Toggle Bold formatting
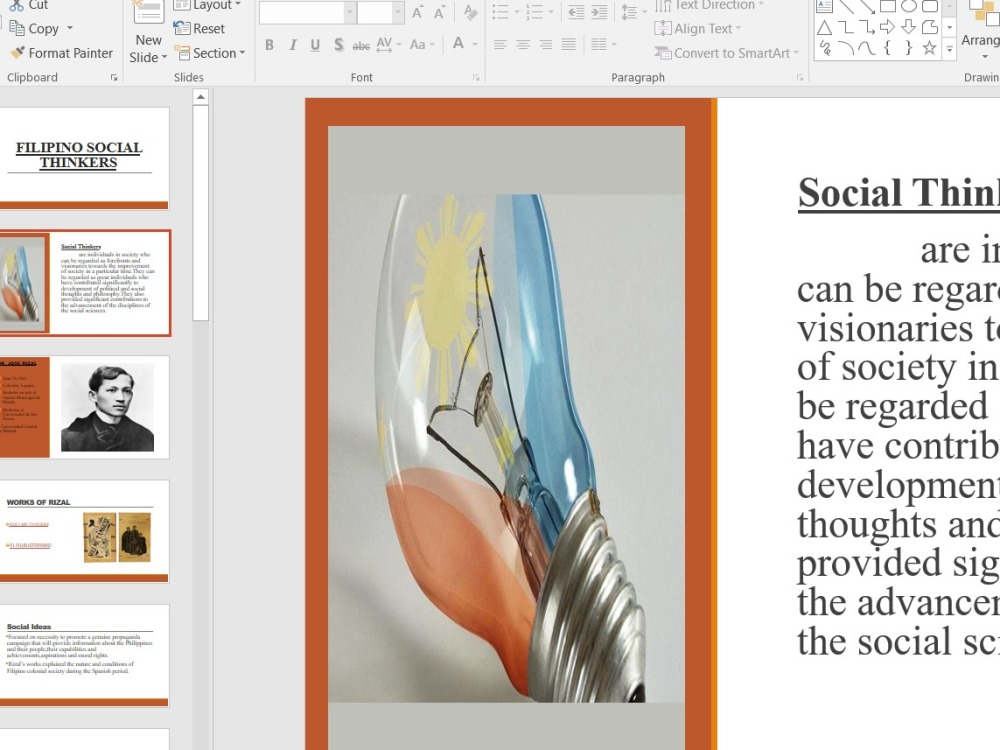Screen dimensions: 1000x750 (270, 45)
